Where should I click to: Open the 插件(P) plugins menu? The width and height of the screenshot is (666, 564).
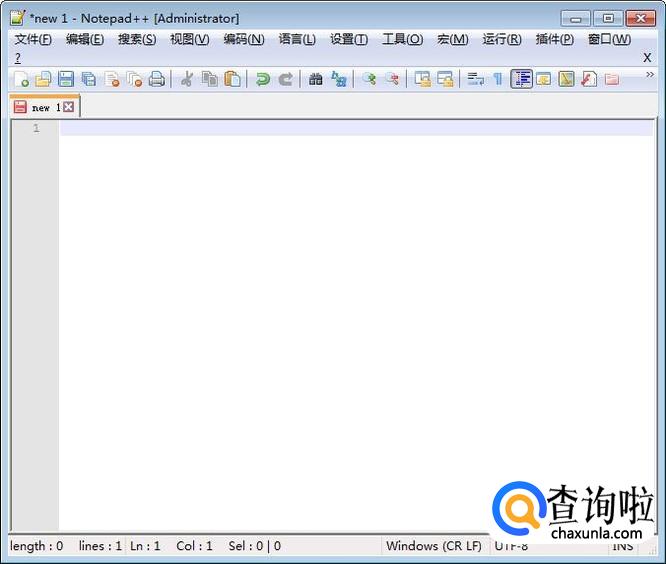click(x=554, y=39)
